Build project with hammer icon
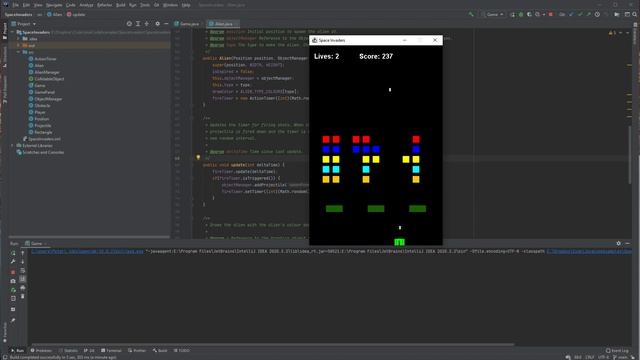 (x=471, y=14)
